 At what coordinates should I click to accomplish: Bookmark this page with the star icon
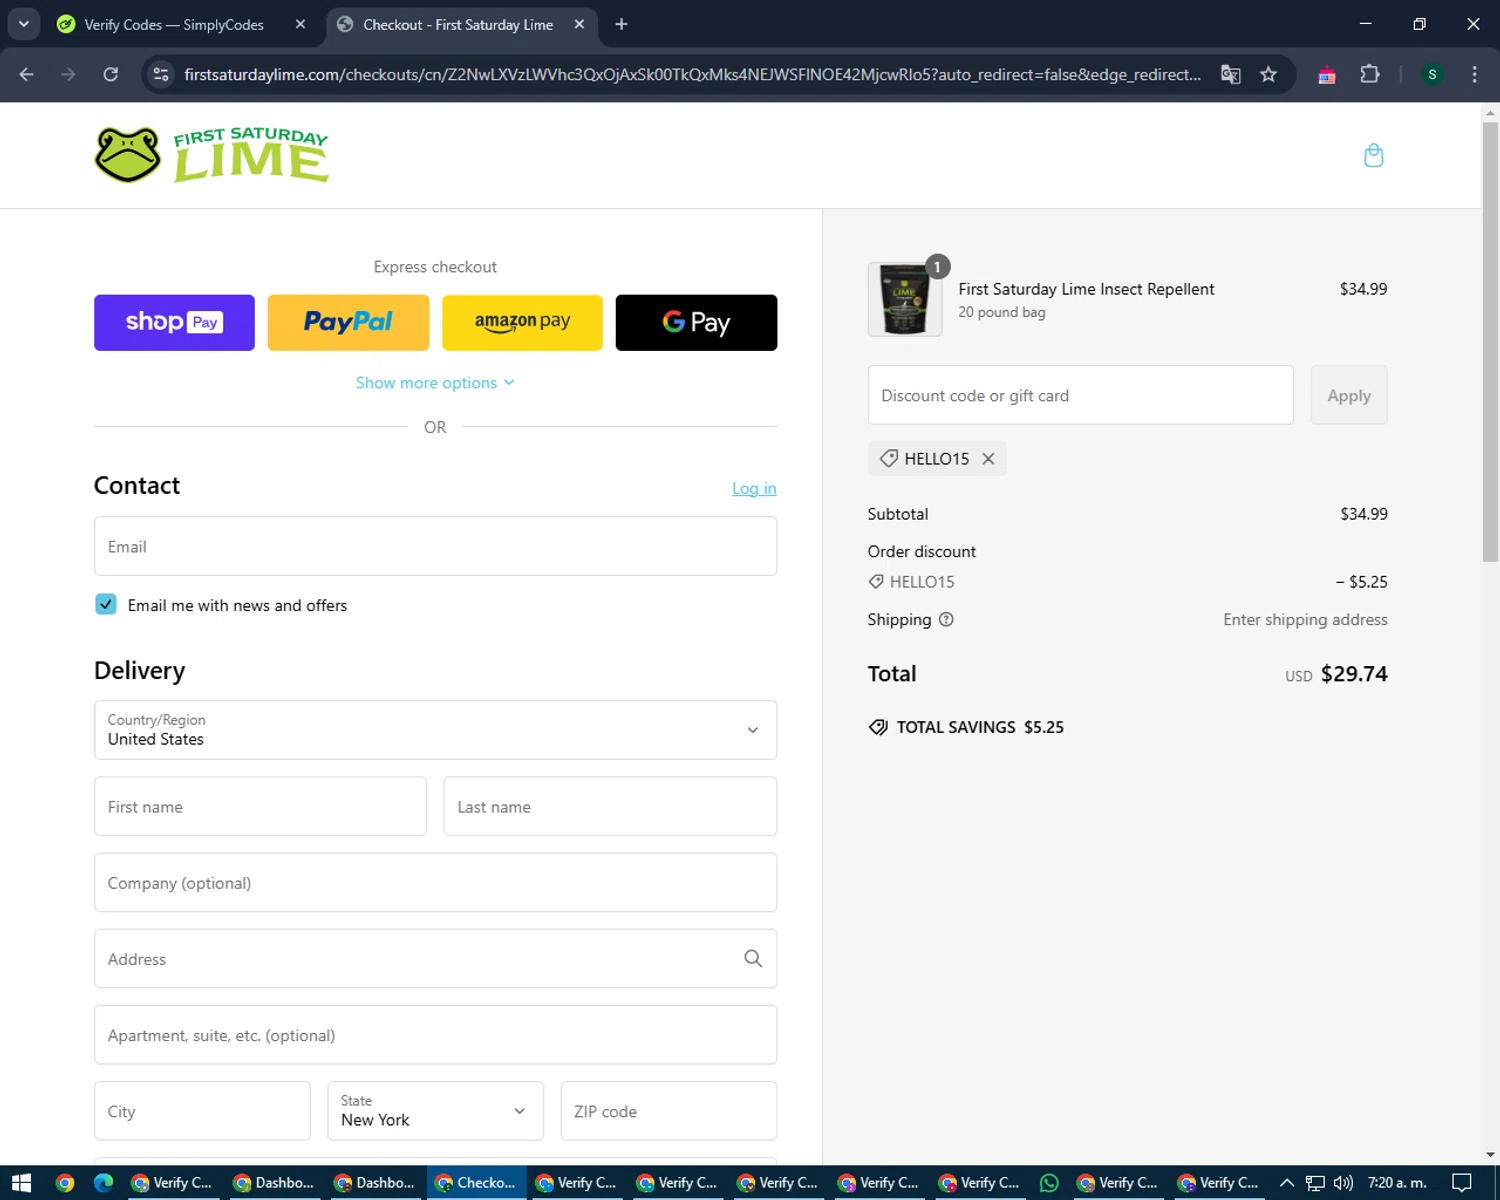[x=1268, y=74]
